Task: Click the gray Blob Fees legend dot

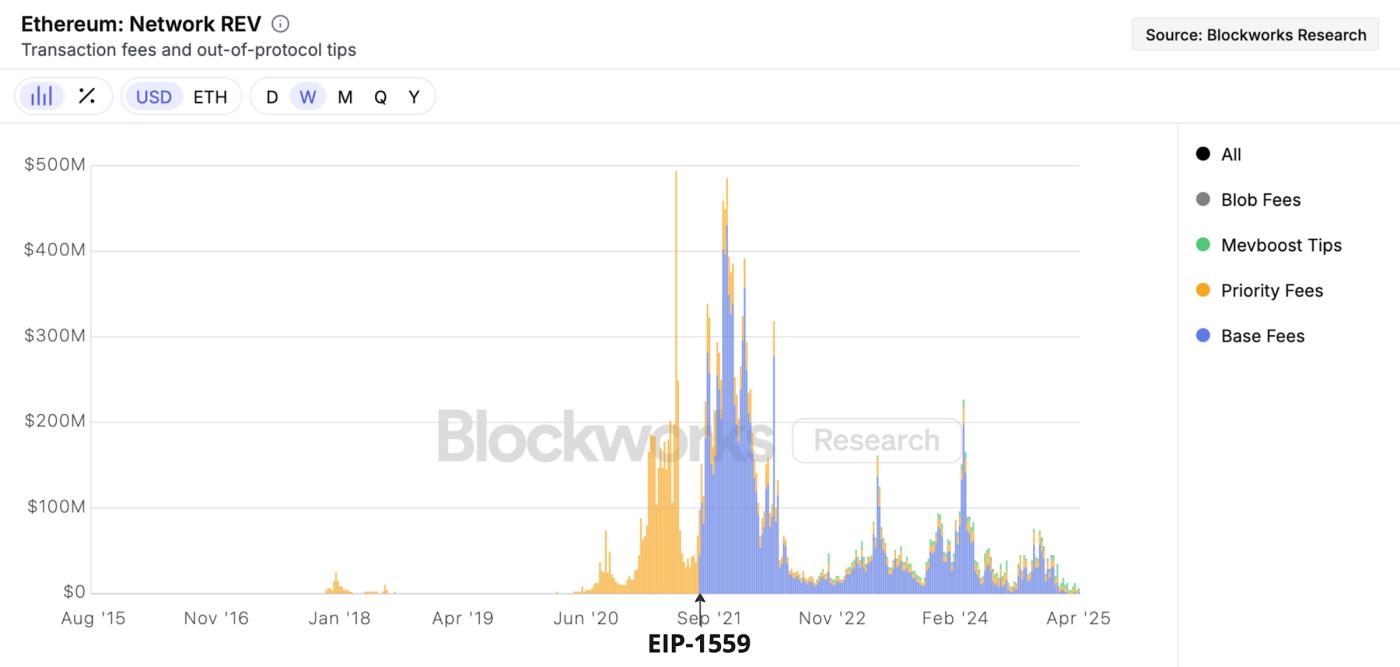Action: point(1203,200)
